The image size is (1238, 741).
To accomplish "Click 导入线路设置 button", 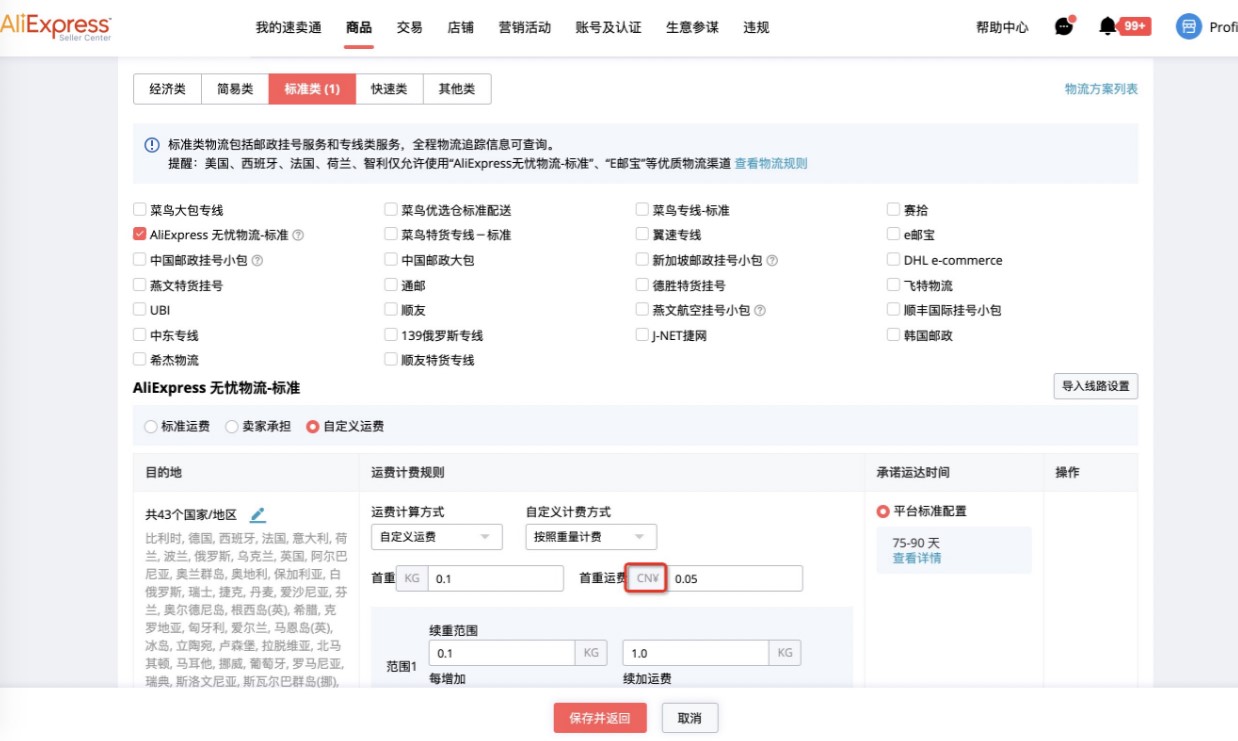I will (x=1096, y=386).
